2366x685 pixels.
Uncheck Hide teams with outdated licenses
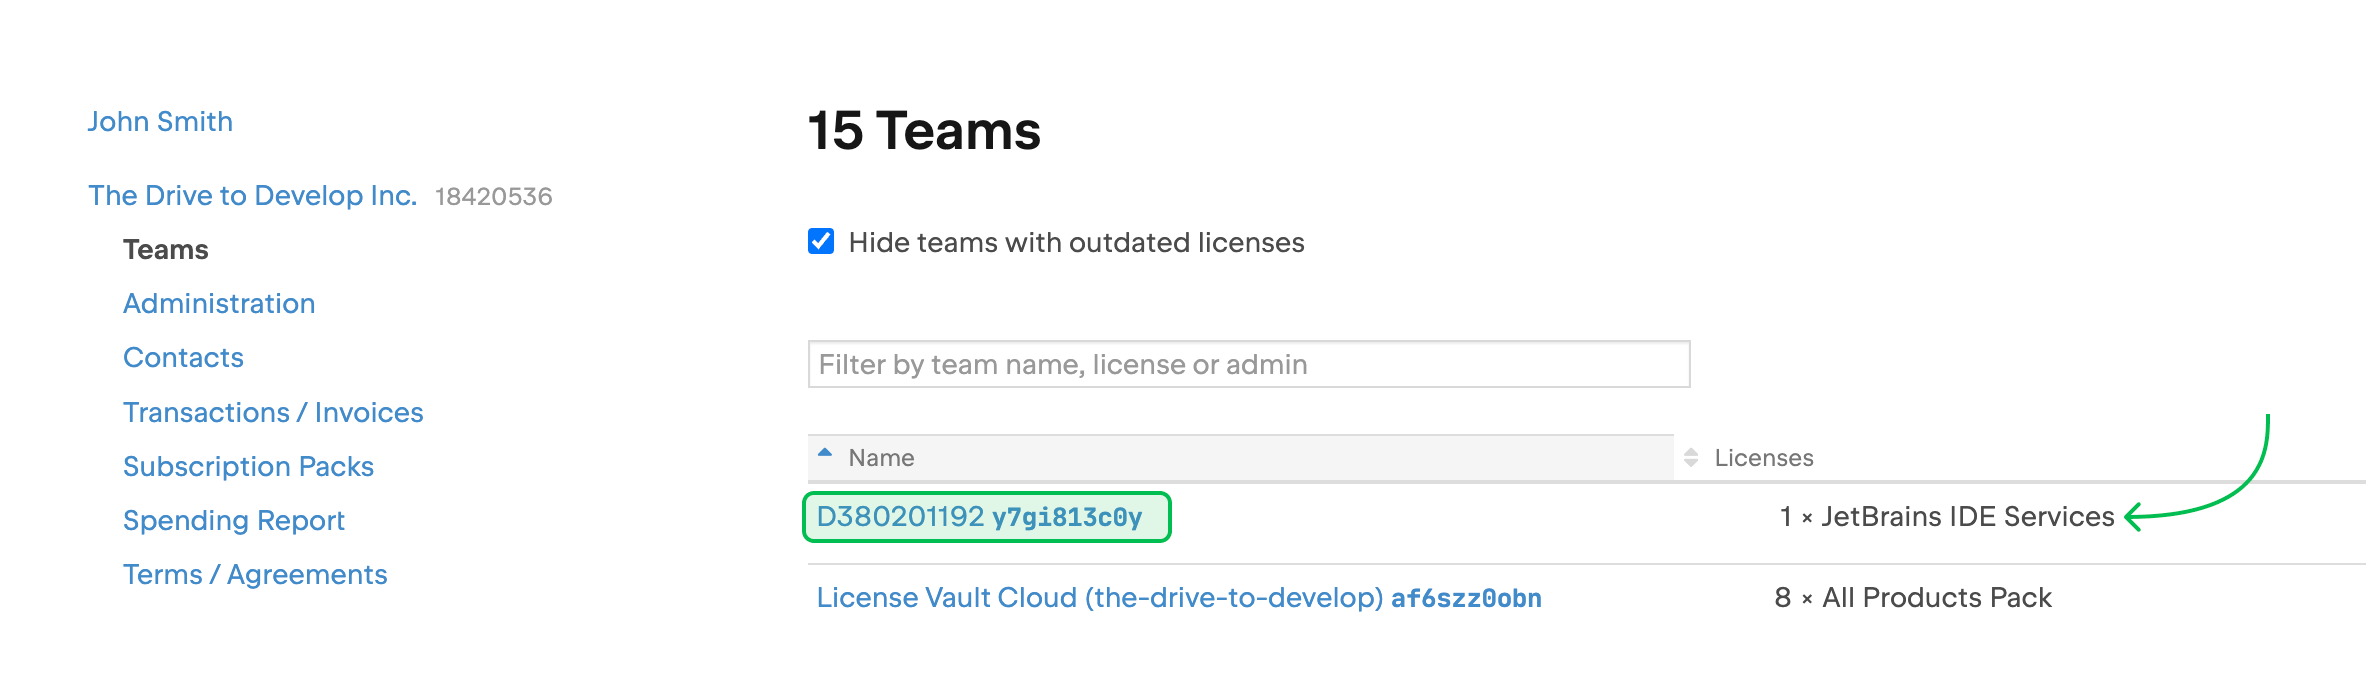pyautogui.click(x=821, y=242)
